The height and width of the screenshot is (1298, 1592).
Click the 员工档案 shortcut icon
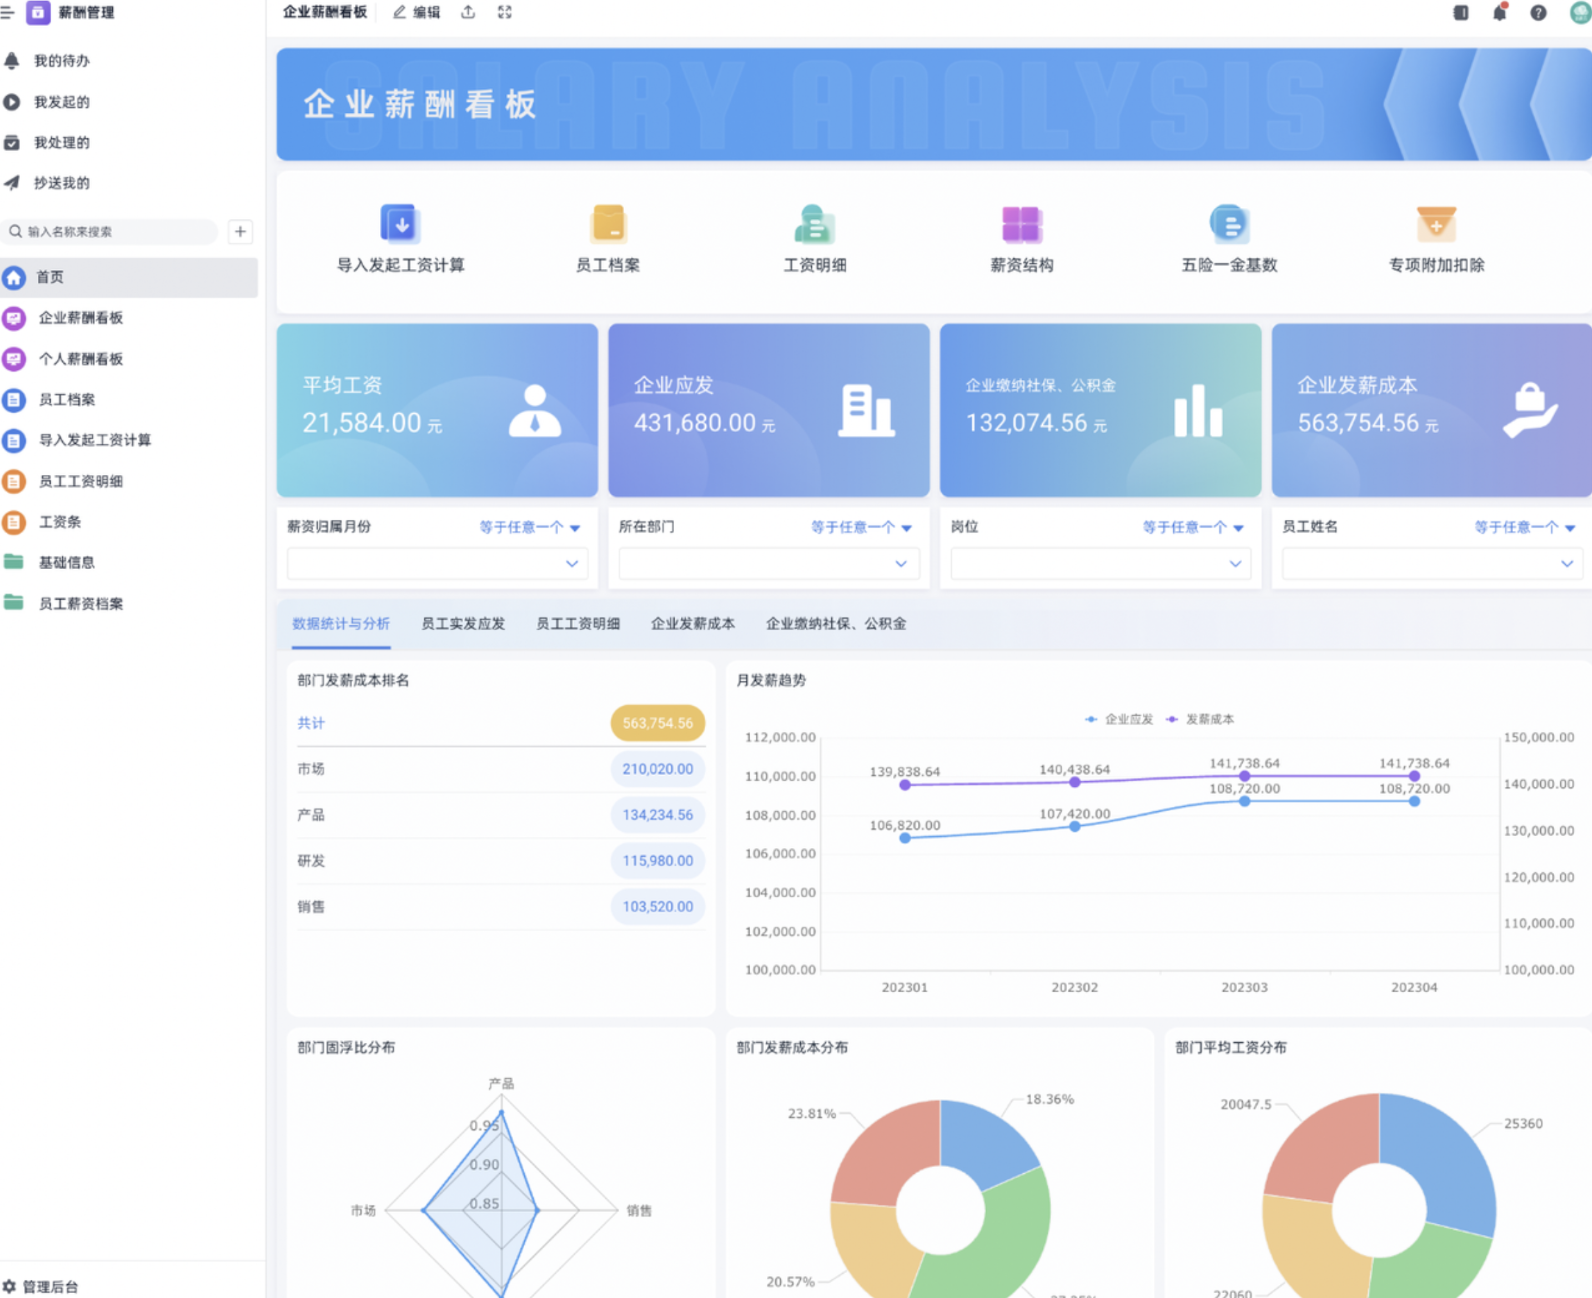point(608,224)
